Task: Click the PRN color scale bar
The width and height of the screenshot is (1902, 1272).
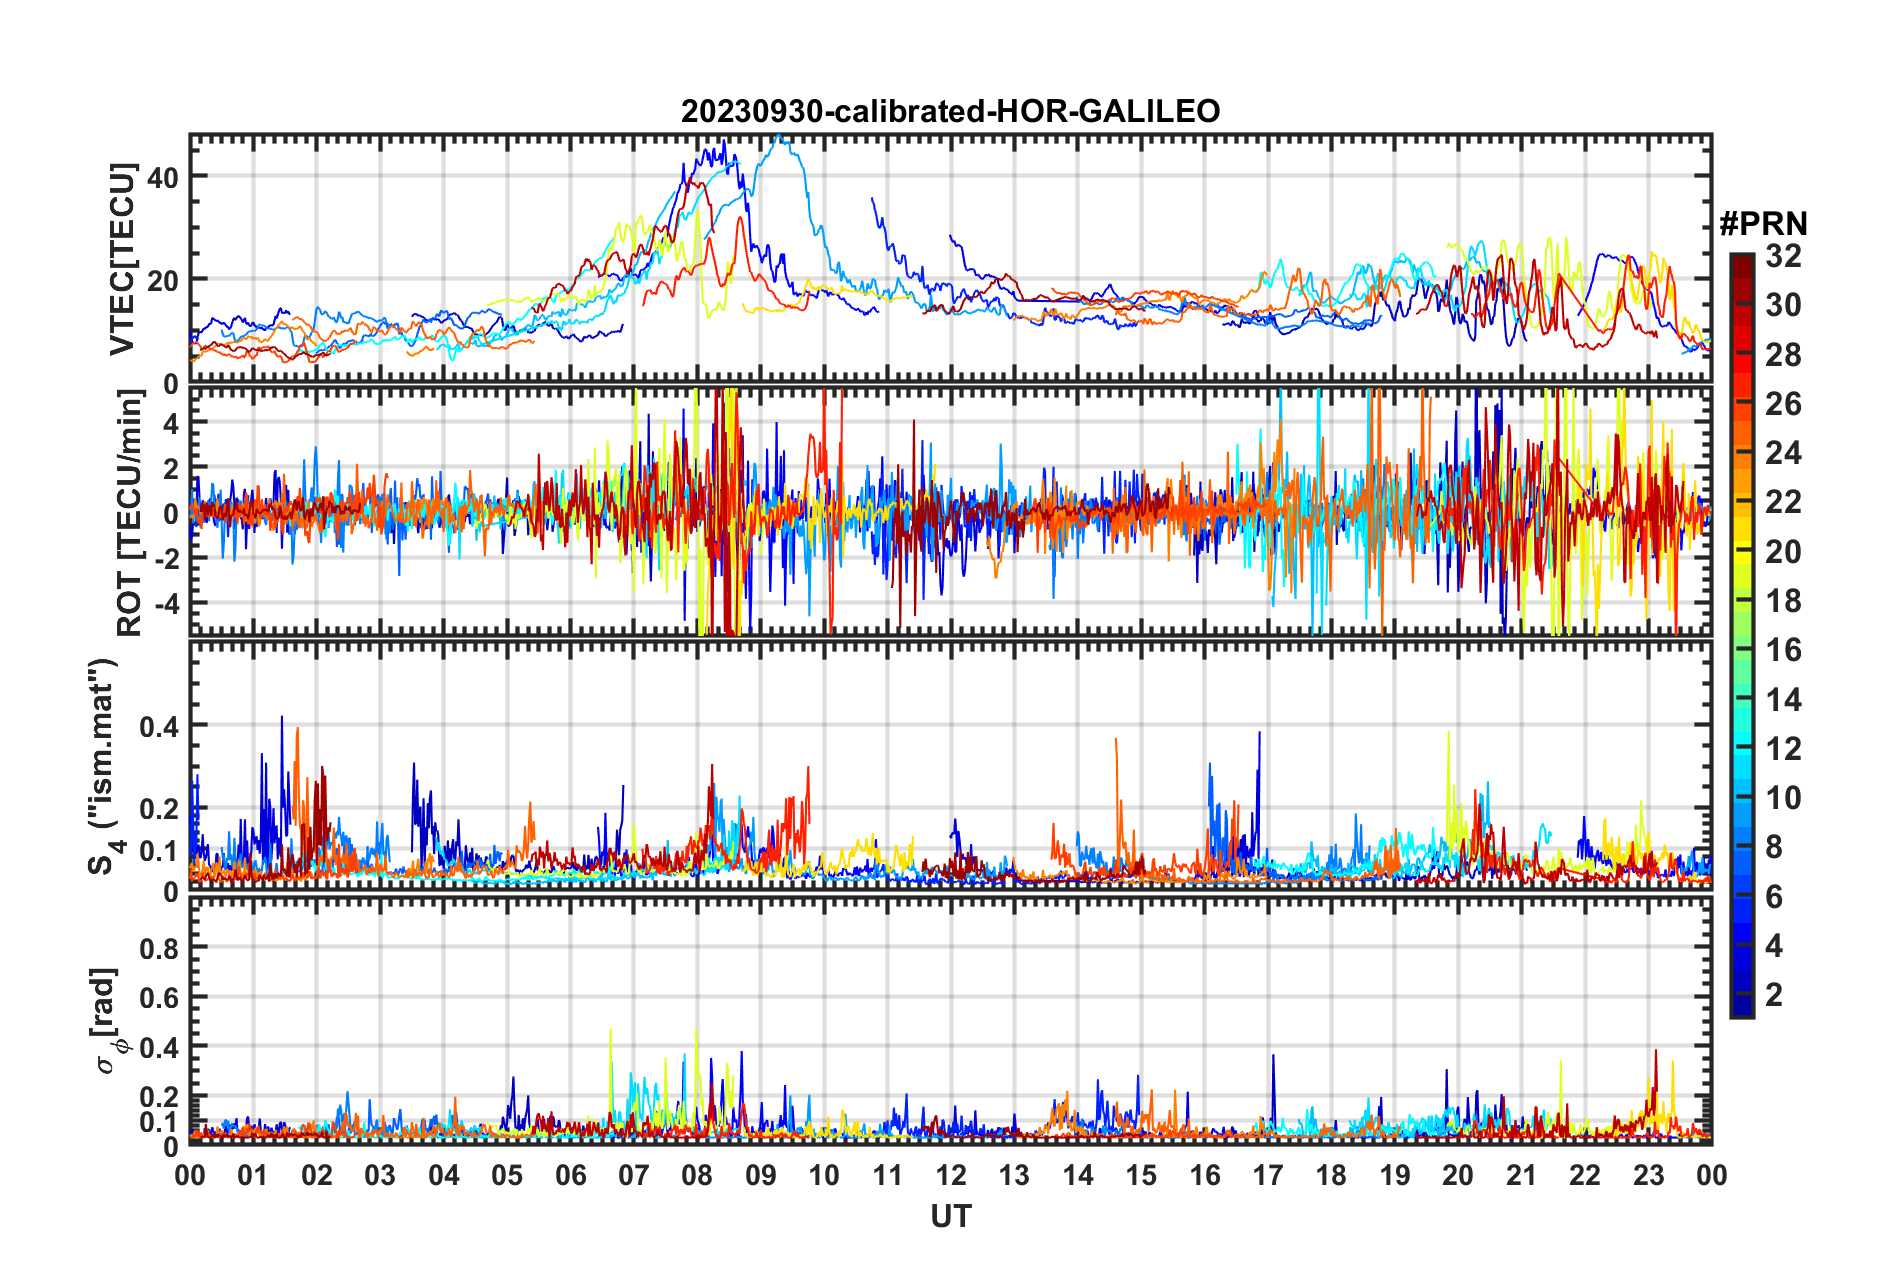Action: (x=1741, y=635)
